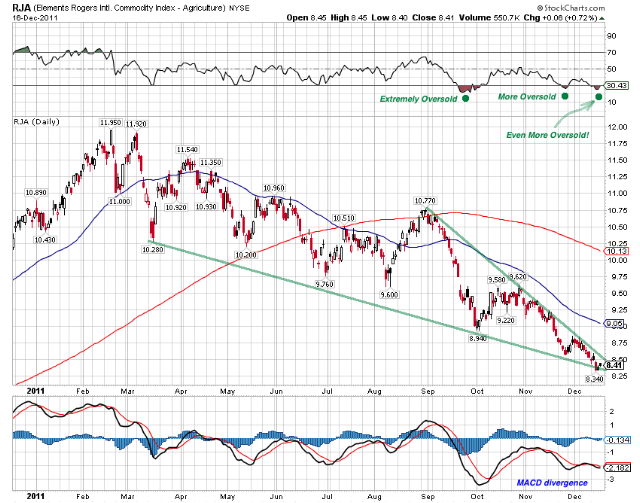Click the 11.75 price axis label
Image resolution: width=640 pixels, height=503 pixels.
point(616,143)
